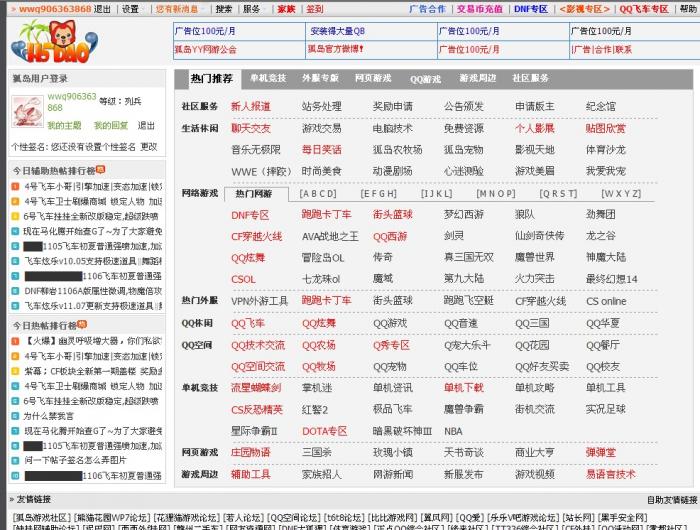Switch to the 热门推荐 tab
Viewport: 700px width, 530px height.
coord(212,79)
